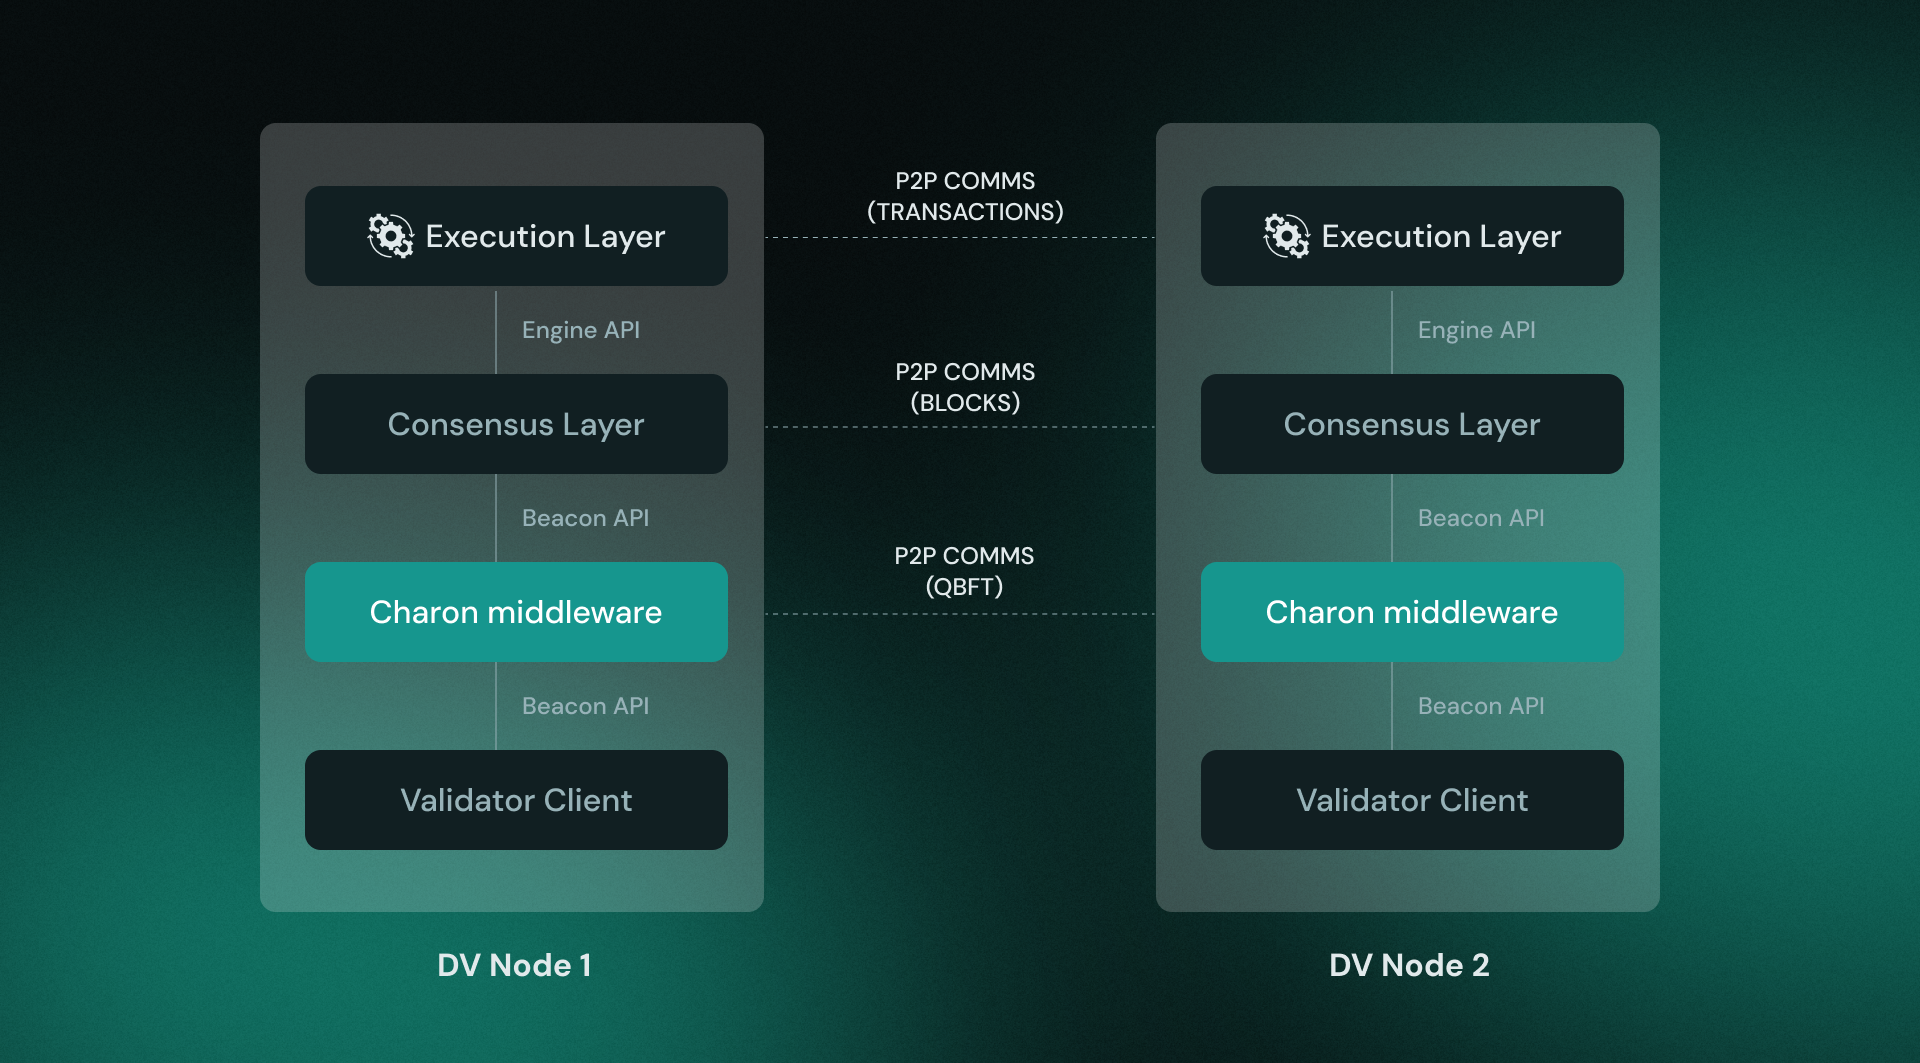The width and height of the screenshot is (1920, 1063).
Task: Click the lower Beacon API label in DV Node 2
Action: point(1481,706)
